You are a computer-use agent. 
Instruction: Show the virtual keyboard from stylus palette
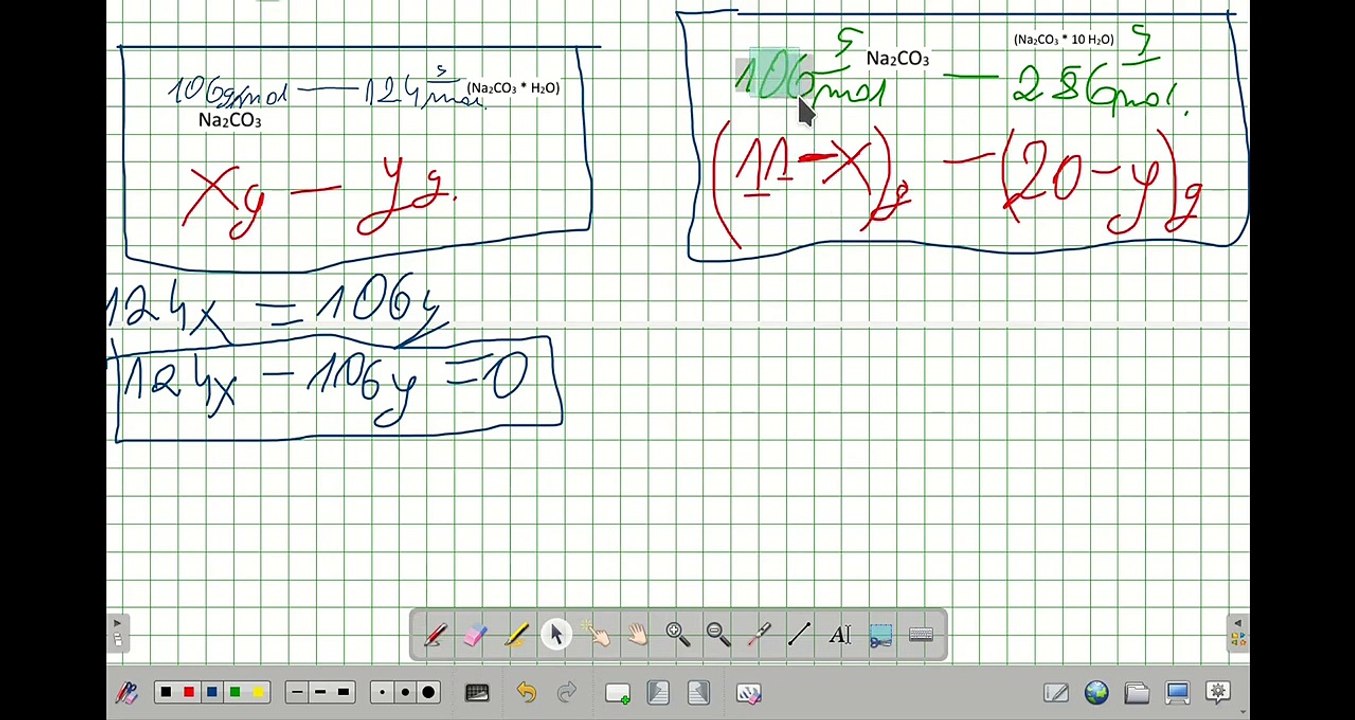click(x=921, y=635)
